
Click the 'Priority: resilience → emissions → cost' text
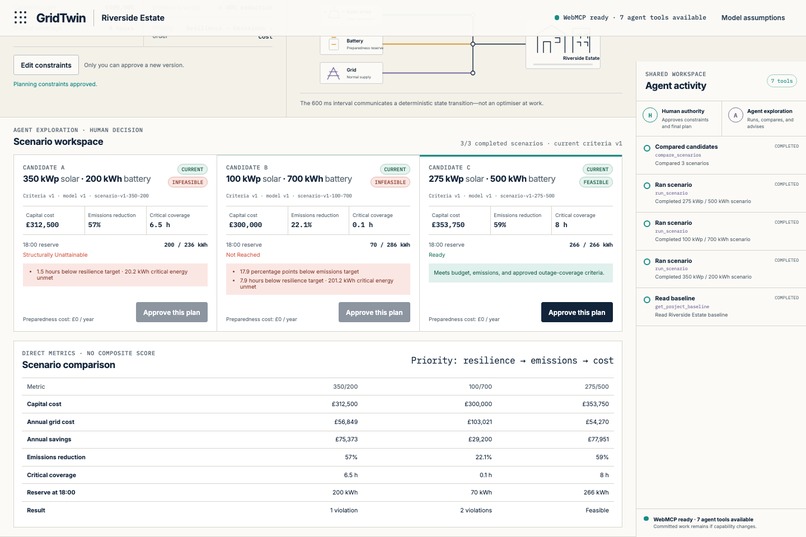512,360
